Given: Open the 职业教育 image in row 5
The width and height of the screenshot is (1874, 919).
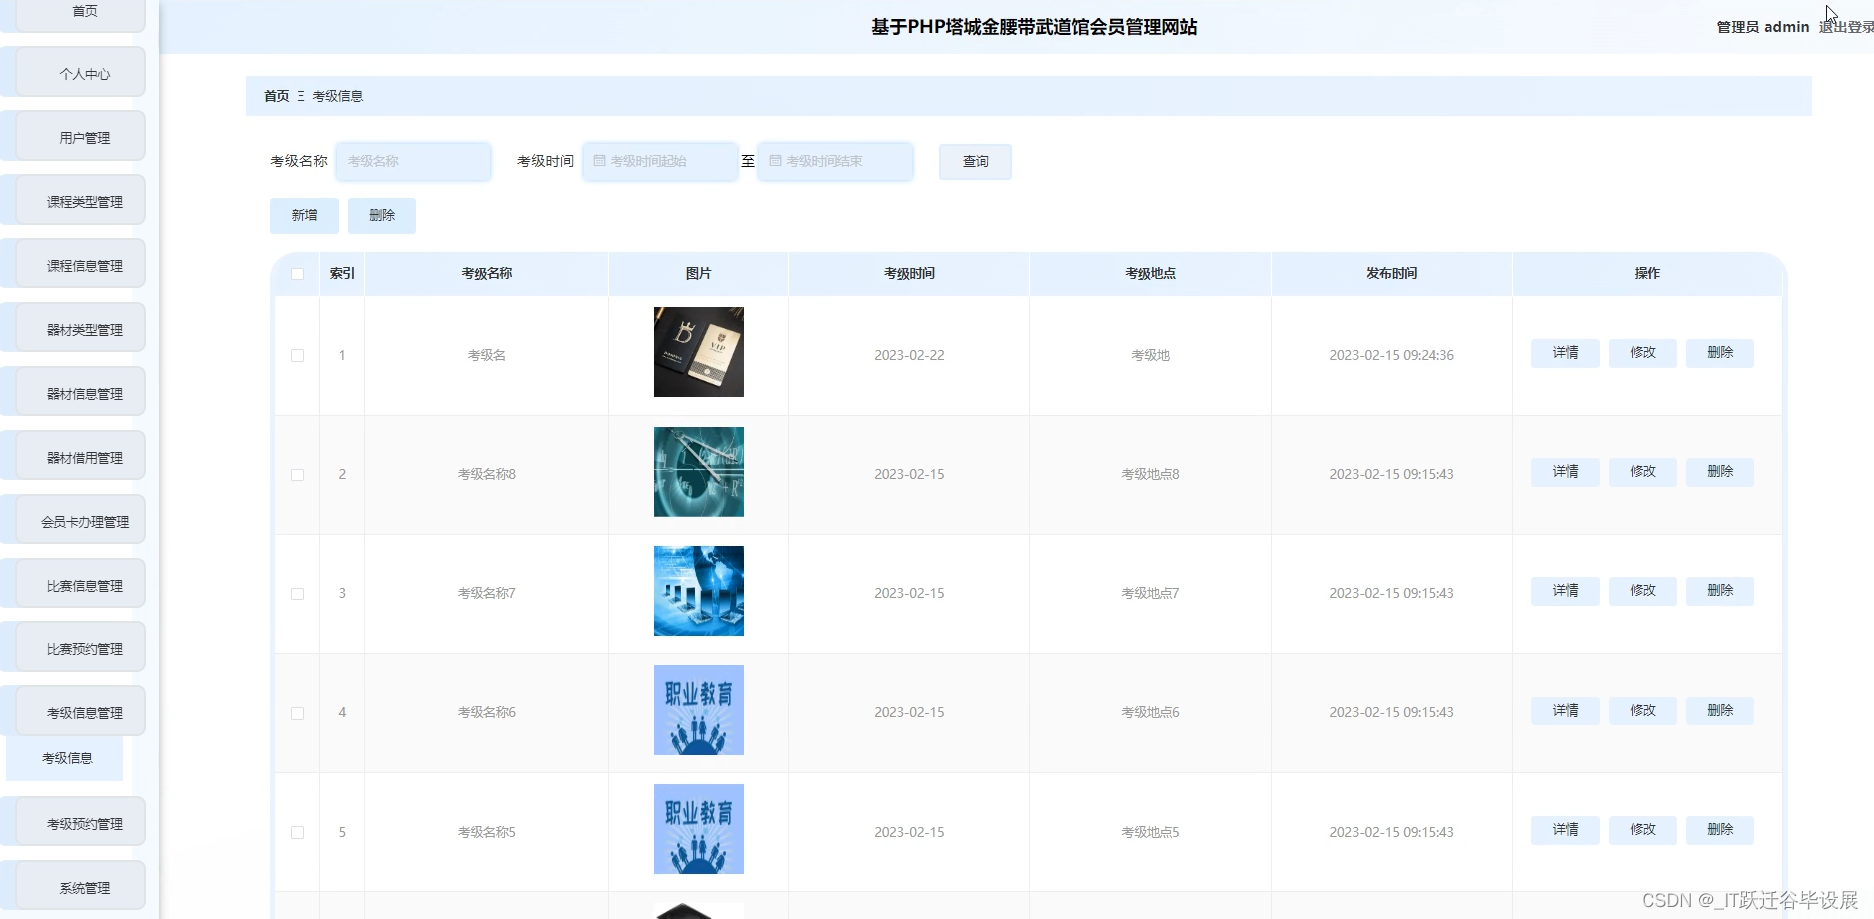Looking at the screenshot, I should coord(698,829).
